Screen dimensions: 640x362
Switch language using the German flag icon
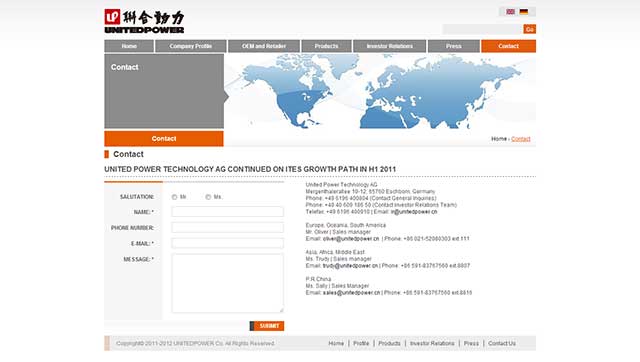click(x=524, y=12)
